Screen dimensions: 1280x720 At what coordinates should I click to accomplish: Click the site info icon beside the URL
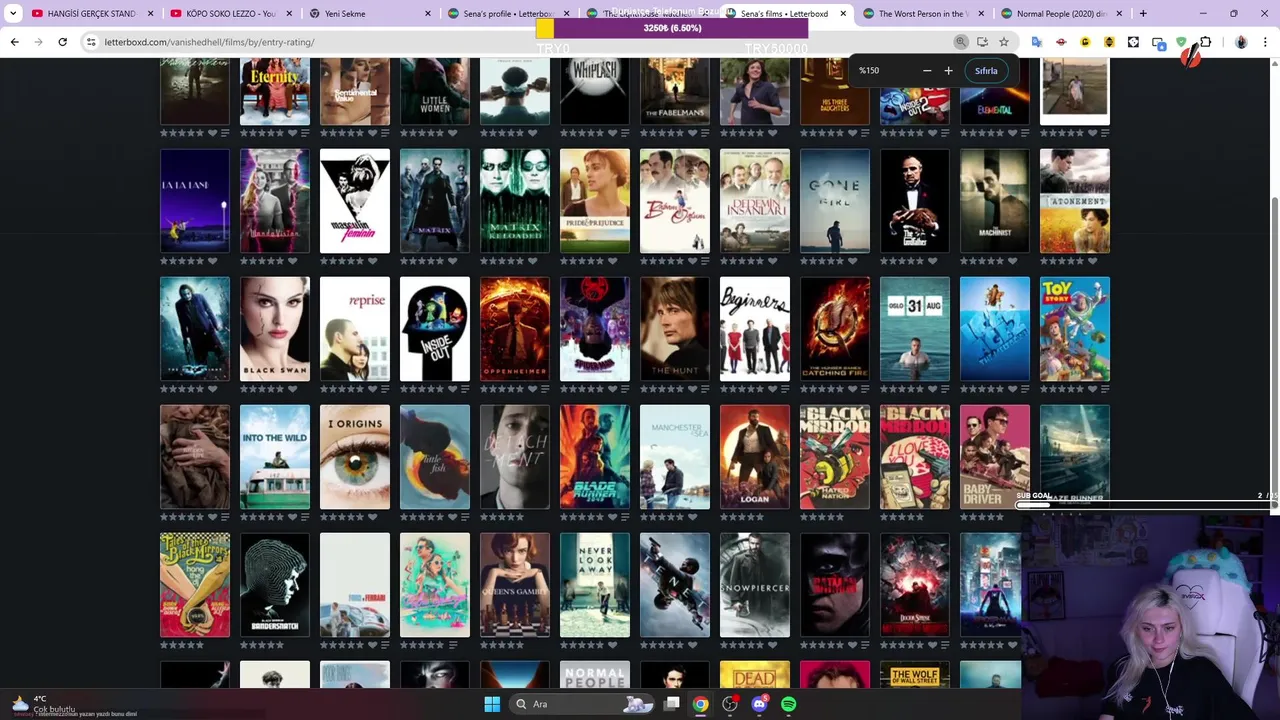click(x=91, y=42)
